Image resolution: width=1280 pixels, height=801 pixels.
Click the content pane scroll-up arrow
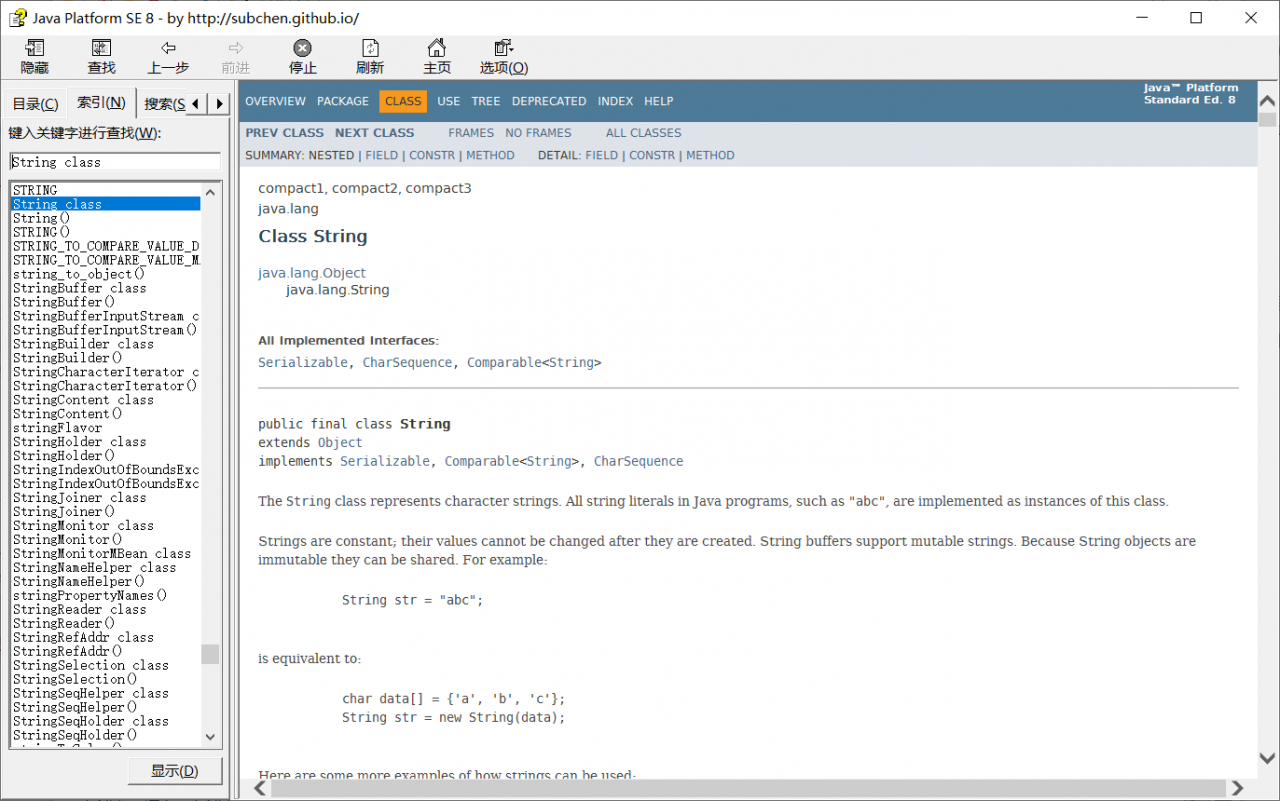click(1268, 100)
